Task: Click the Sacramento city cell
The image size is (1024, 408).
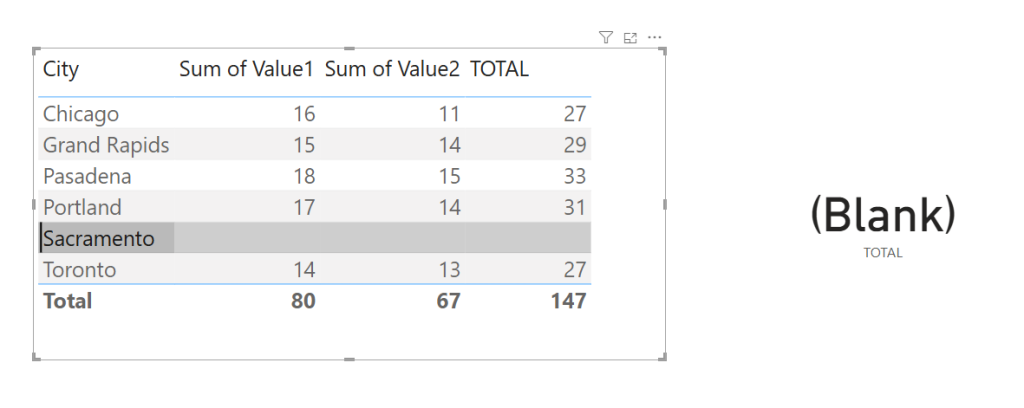Action: pyautogui.click(x=99, y=238)
